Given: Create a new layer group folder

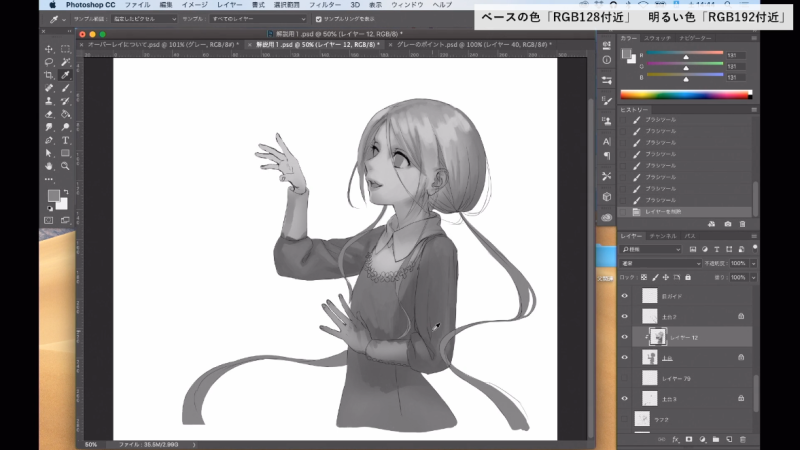Looking at the screenshot, I should (x=716, y=439).
